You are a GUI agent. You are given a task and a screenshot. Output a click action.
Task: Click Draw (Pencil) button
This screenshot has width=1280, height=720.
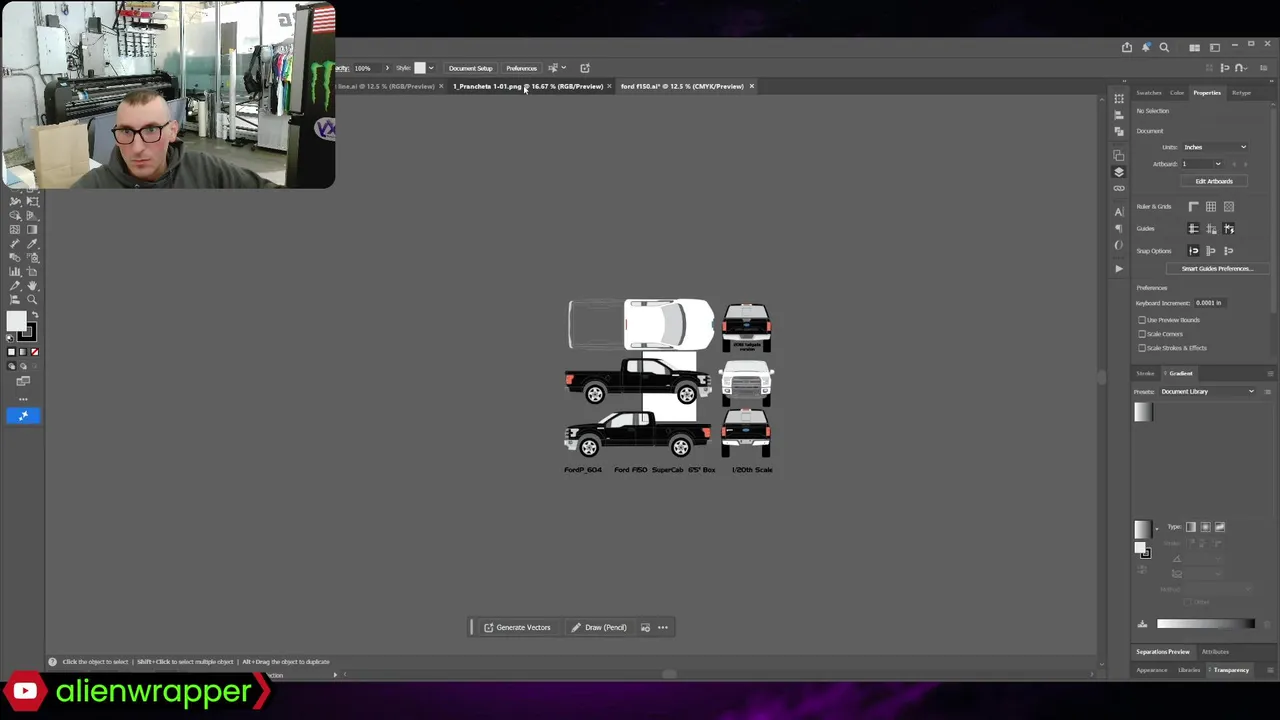[x=599, y=627]
